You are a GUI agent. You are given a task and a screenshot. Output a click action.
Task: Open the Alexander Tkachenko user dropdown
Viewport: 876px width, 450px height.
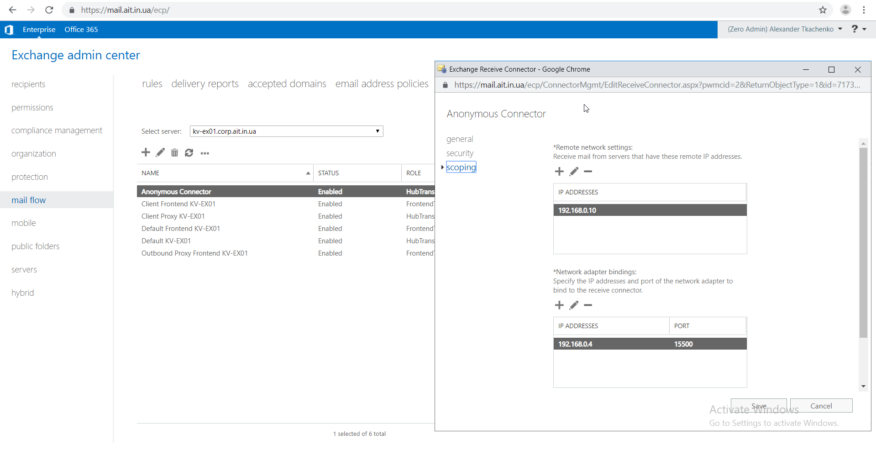point(784,29)
